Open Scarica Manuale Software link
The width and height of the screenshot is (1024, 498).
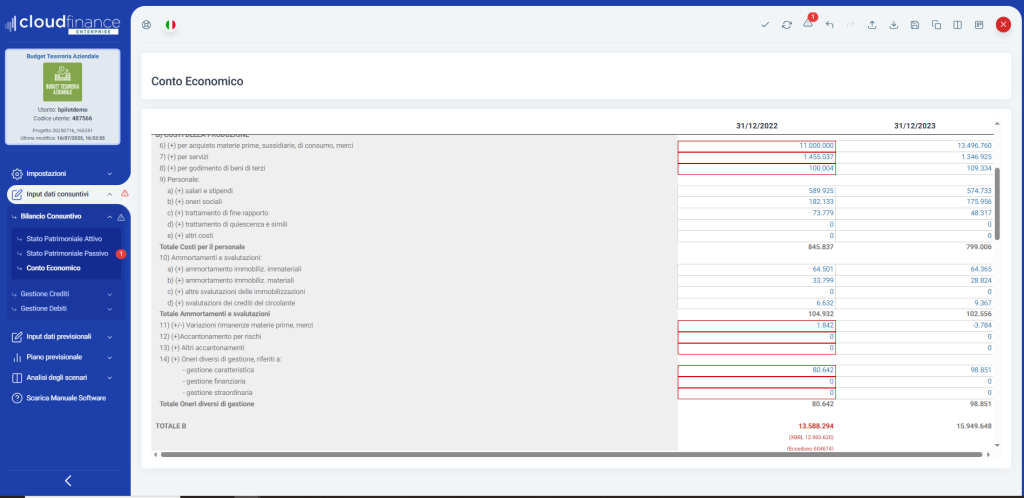[66, 398]
